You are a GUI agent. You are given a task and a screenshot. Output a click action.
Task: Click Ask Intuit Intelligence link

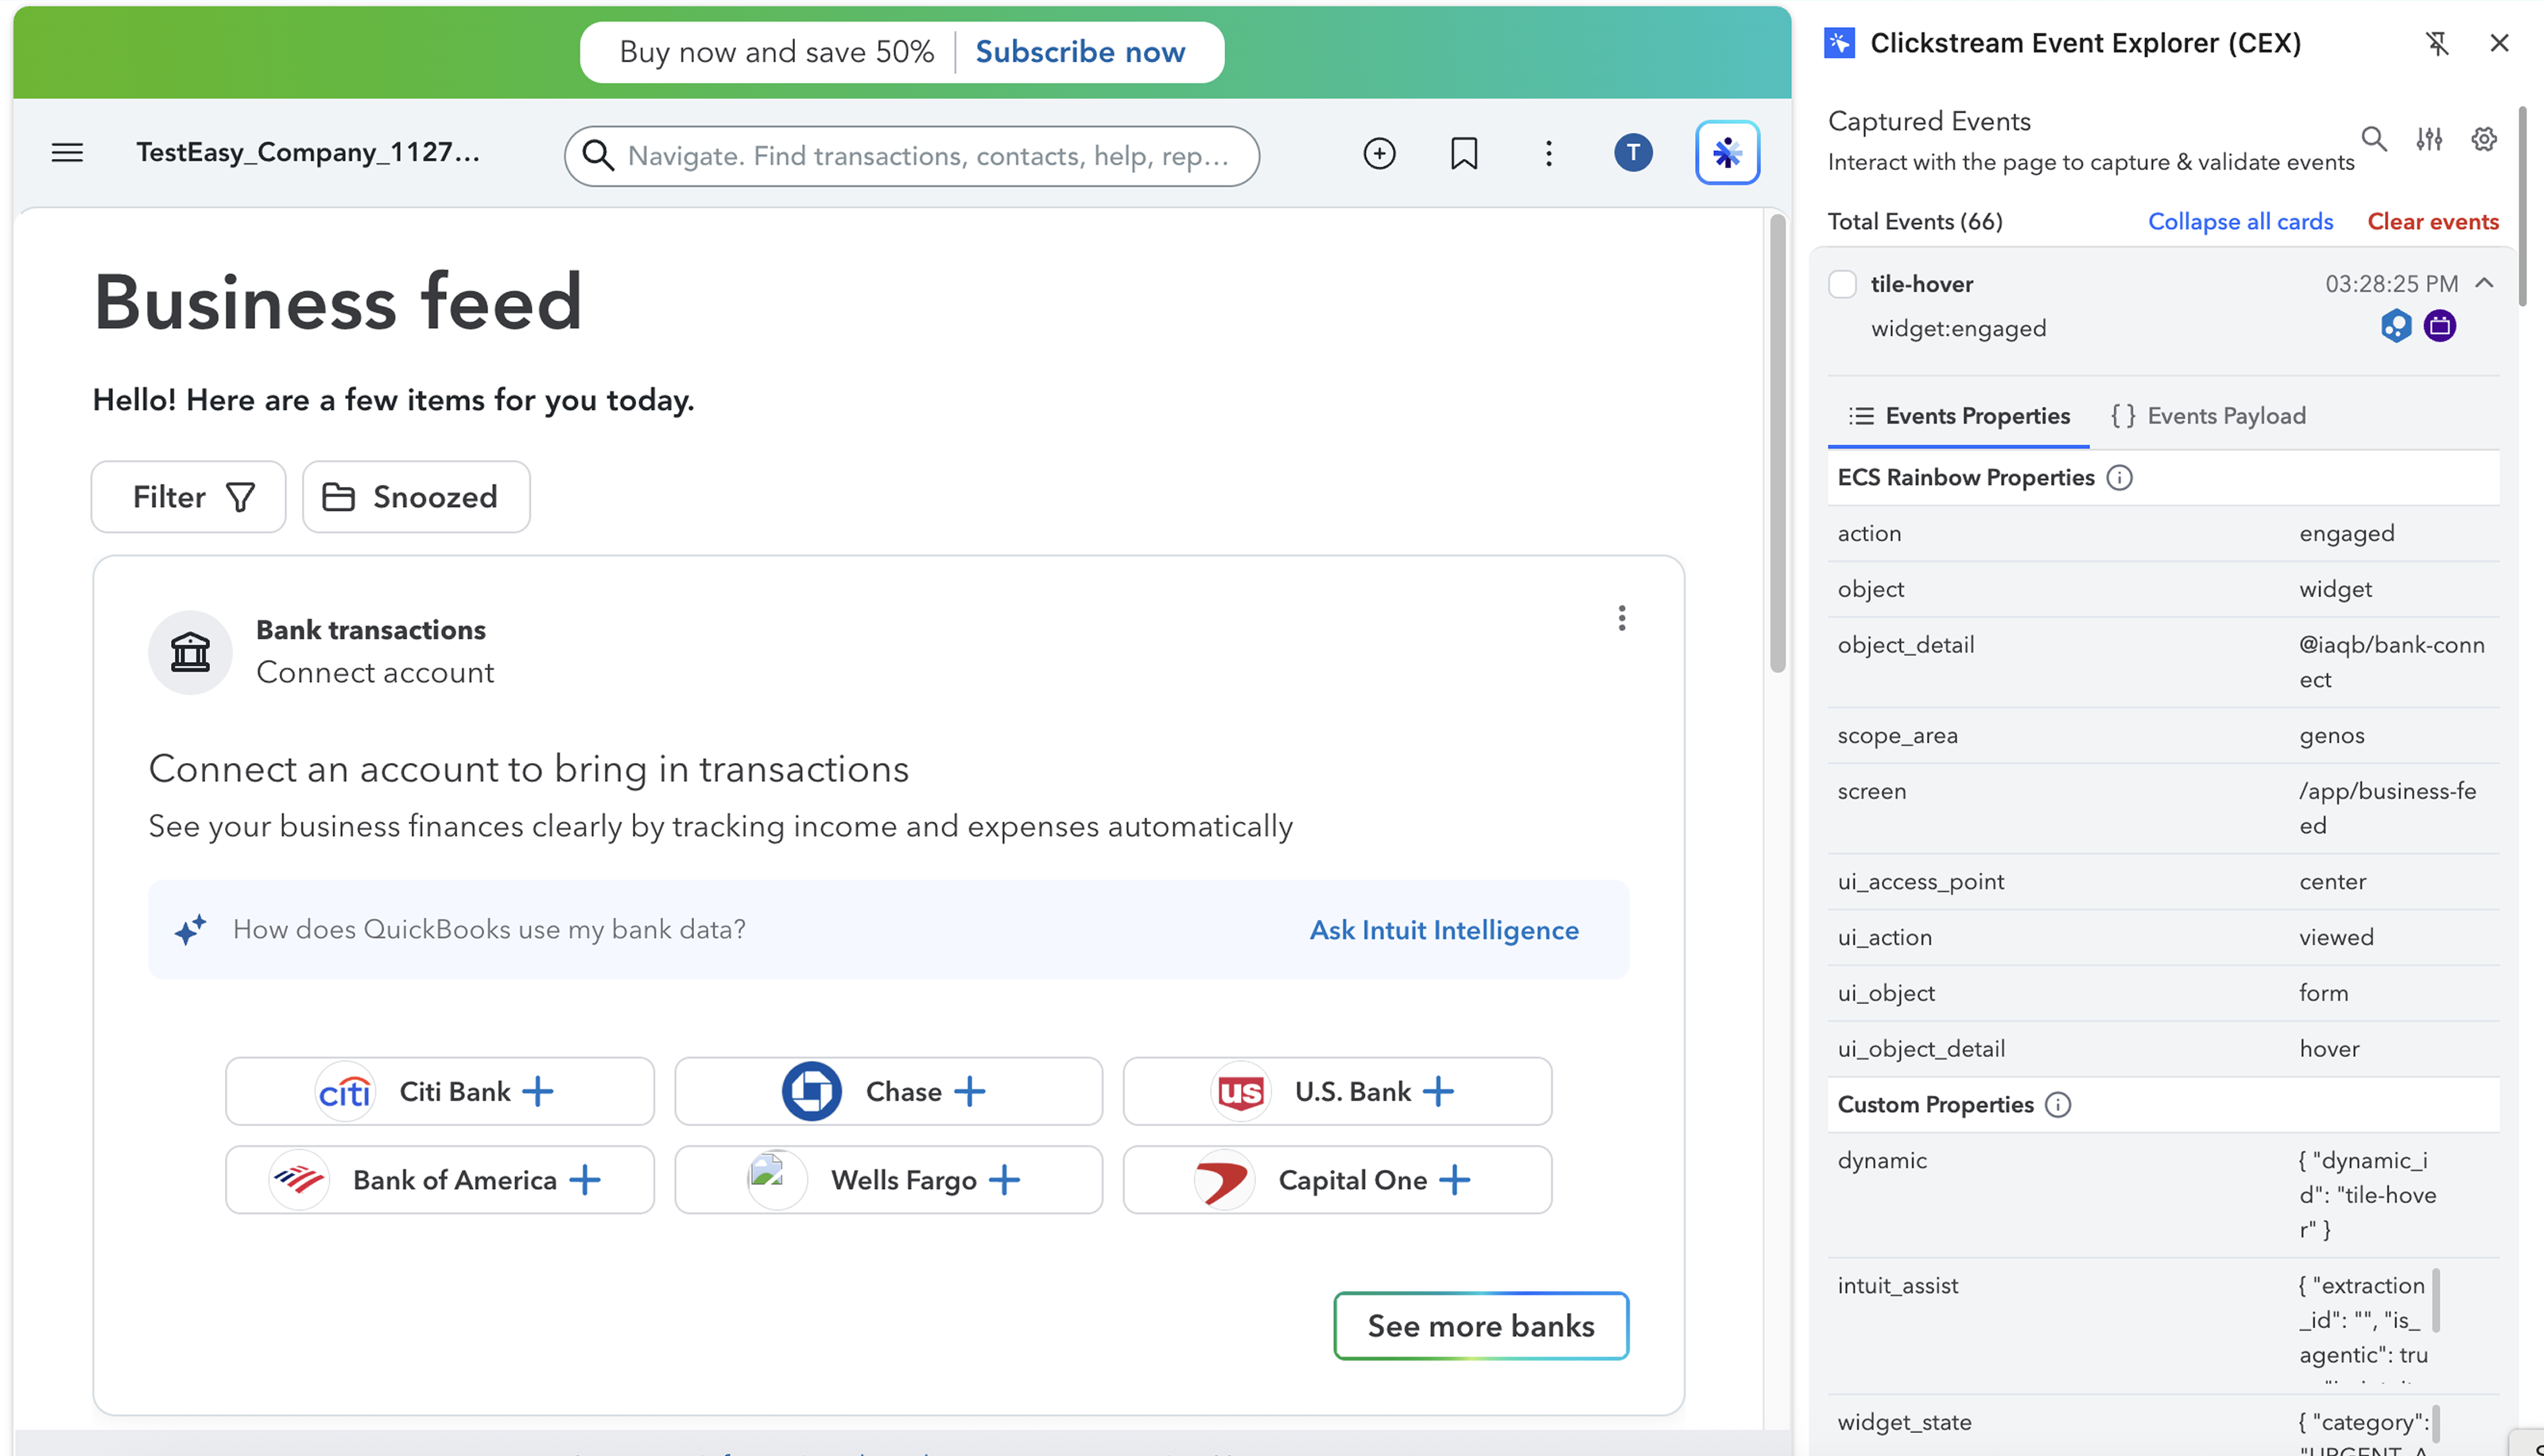pyautogui.click(x=1444, y=930)
